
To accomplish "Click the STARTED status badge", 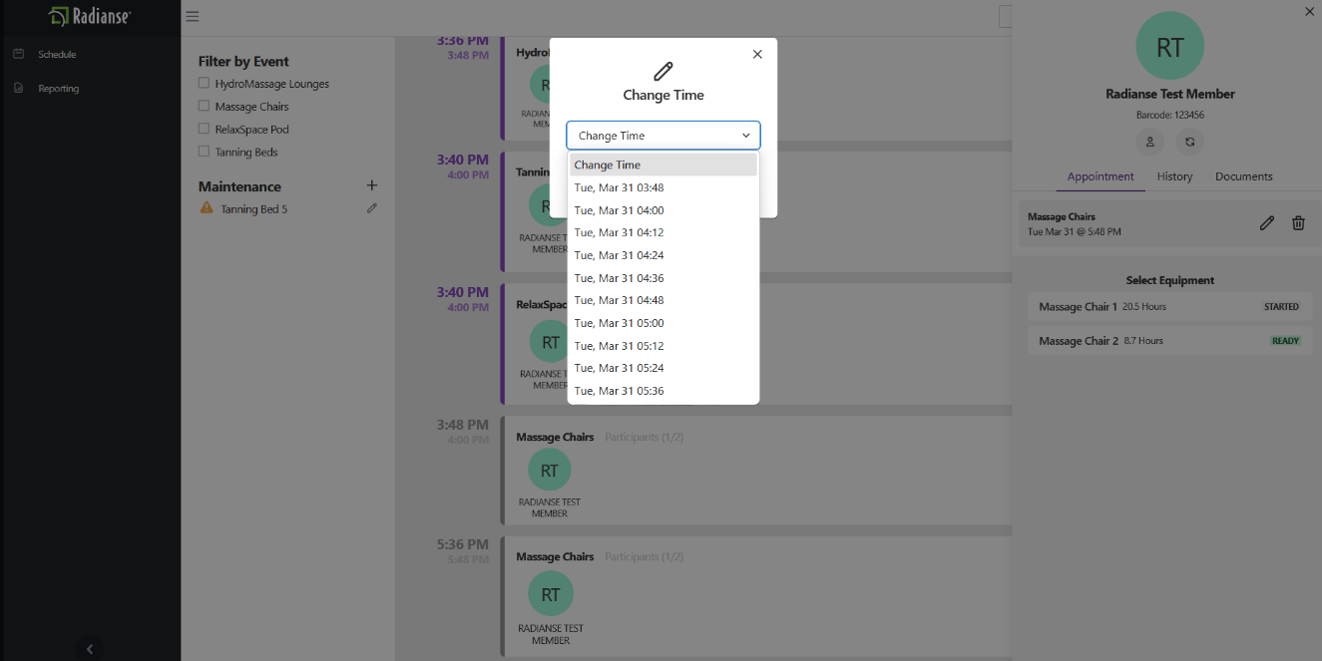I will tap(1281, 307).
